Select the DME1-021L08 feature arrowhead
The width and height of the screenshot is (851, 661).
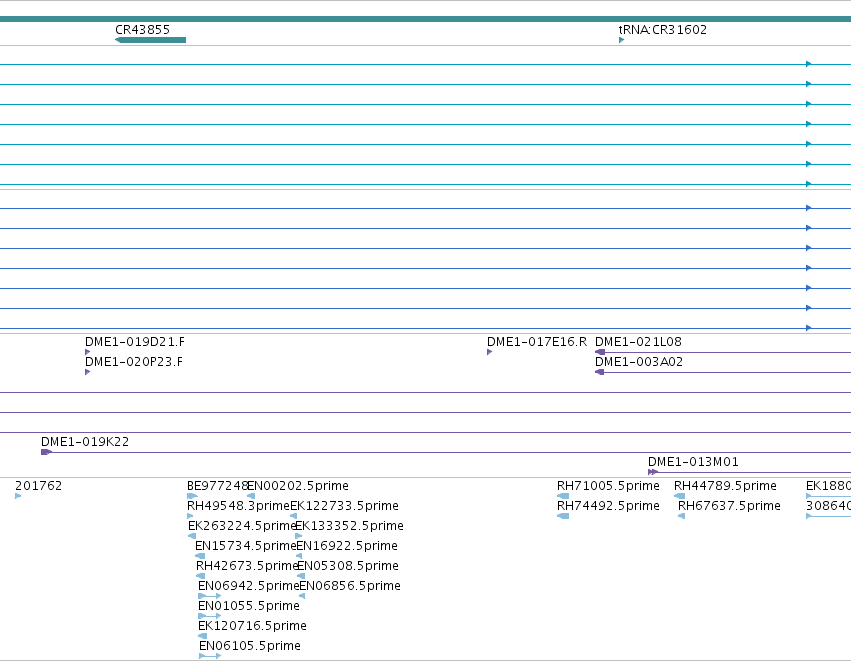[x=600, y=352]
